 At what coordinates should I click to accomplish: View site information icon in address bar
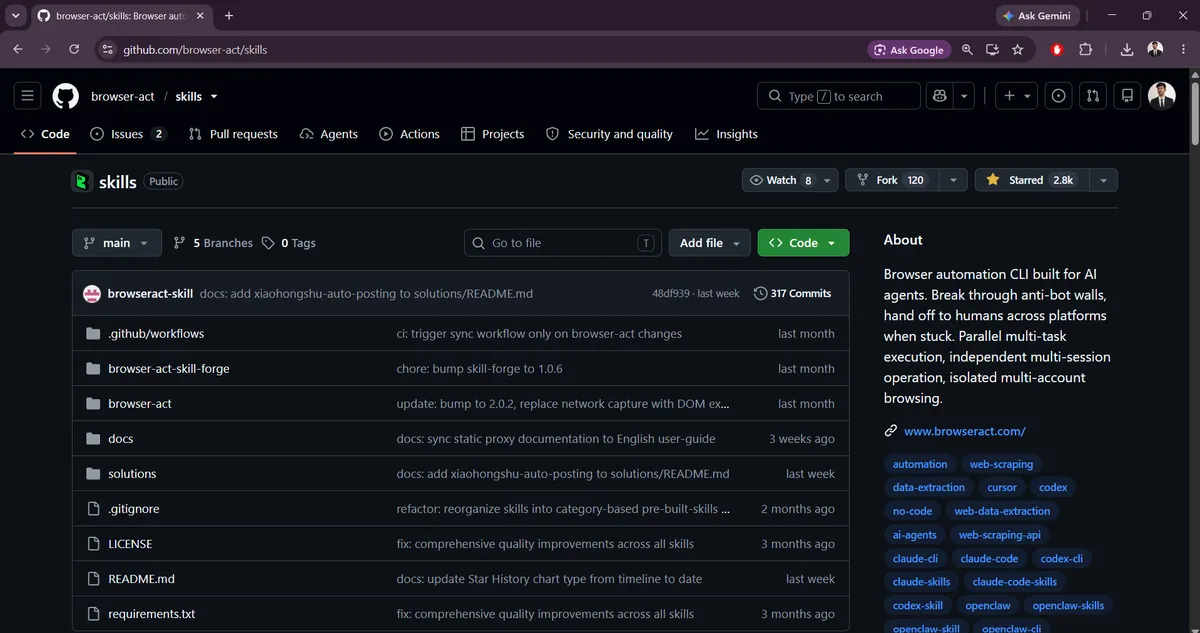pos(108,49)
